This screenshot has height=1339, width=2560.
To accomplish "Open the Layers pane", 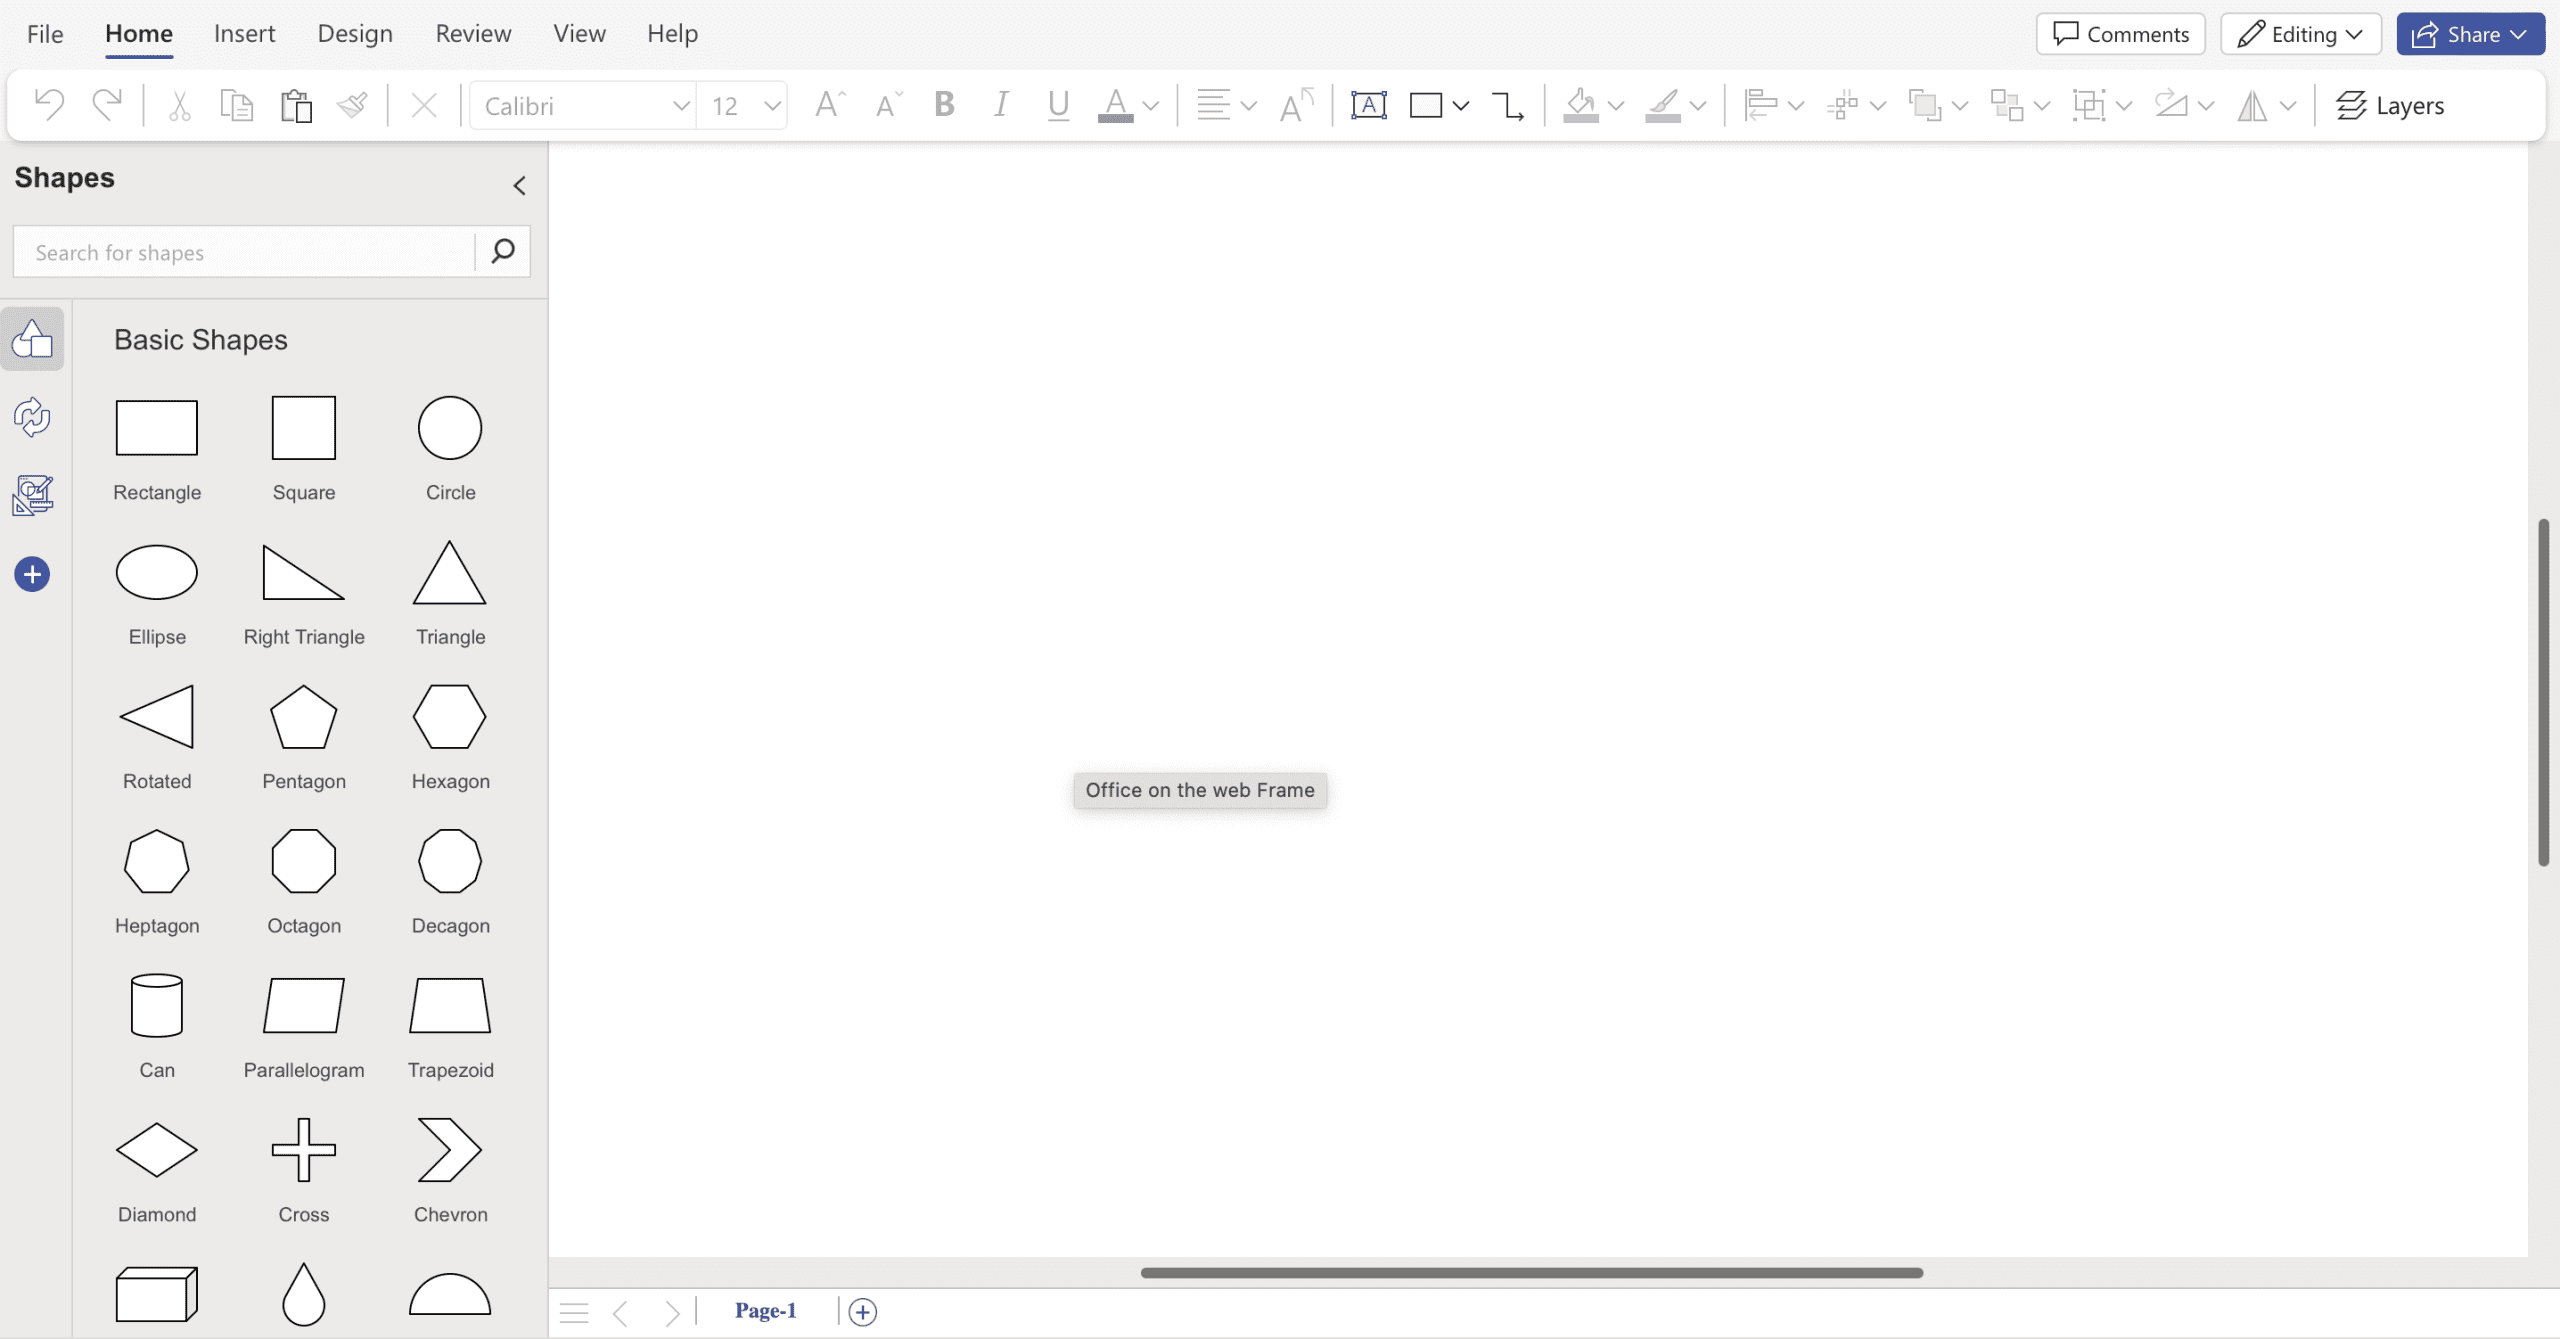I will click(x=2390, y=105).
